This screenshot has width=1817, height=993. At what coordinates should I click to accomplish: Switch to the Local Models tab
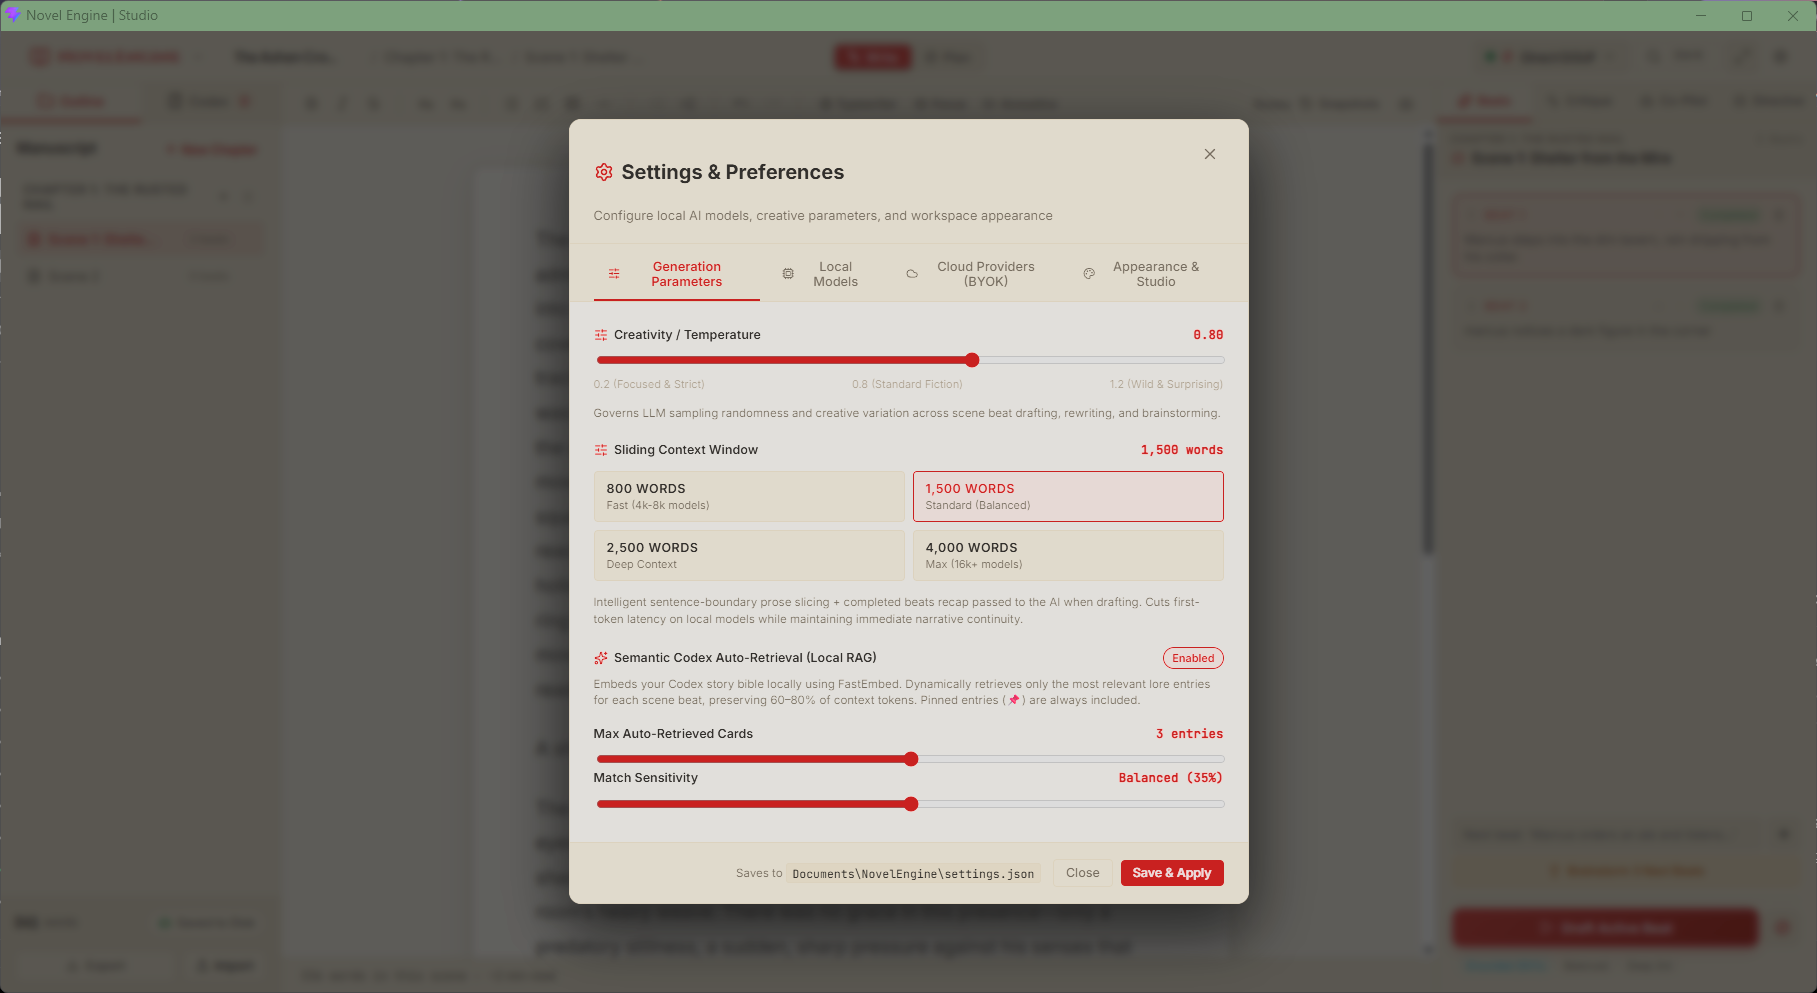tap(822, 274)
